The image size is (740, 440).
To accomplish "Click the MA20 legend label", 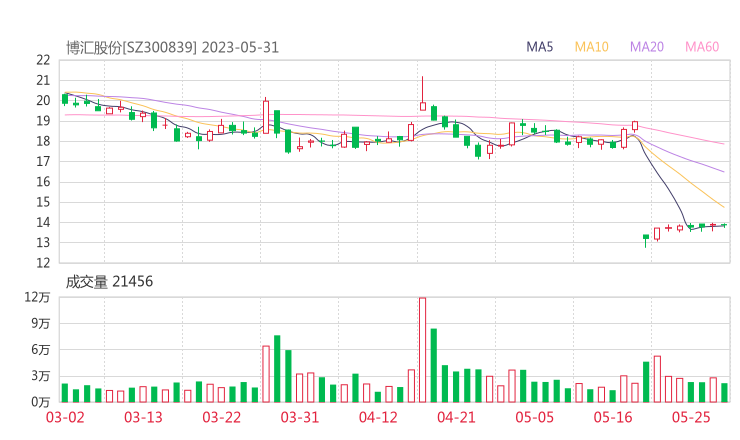I will tap(647, 47).
